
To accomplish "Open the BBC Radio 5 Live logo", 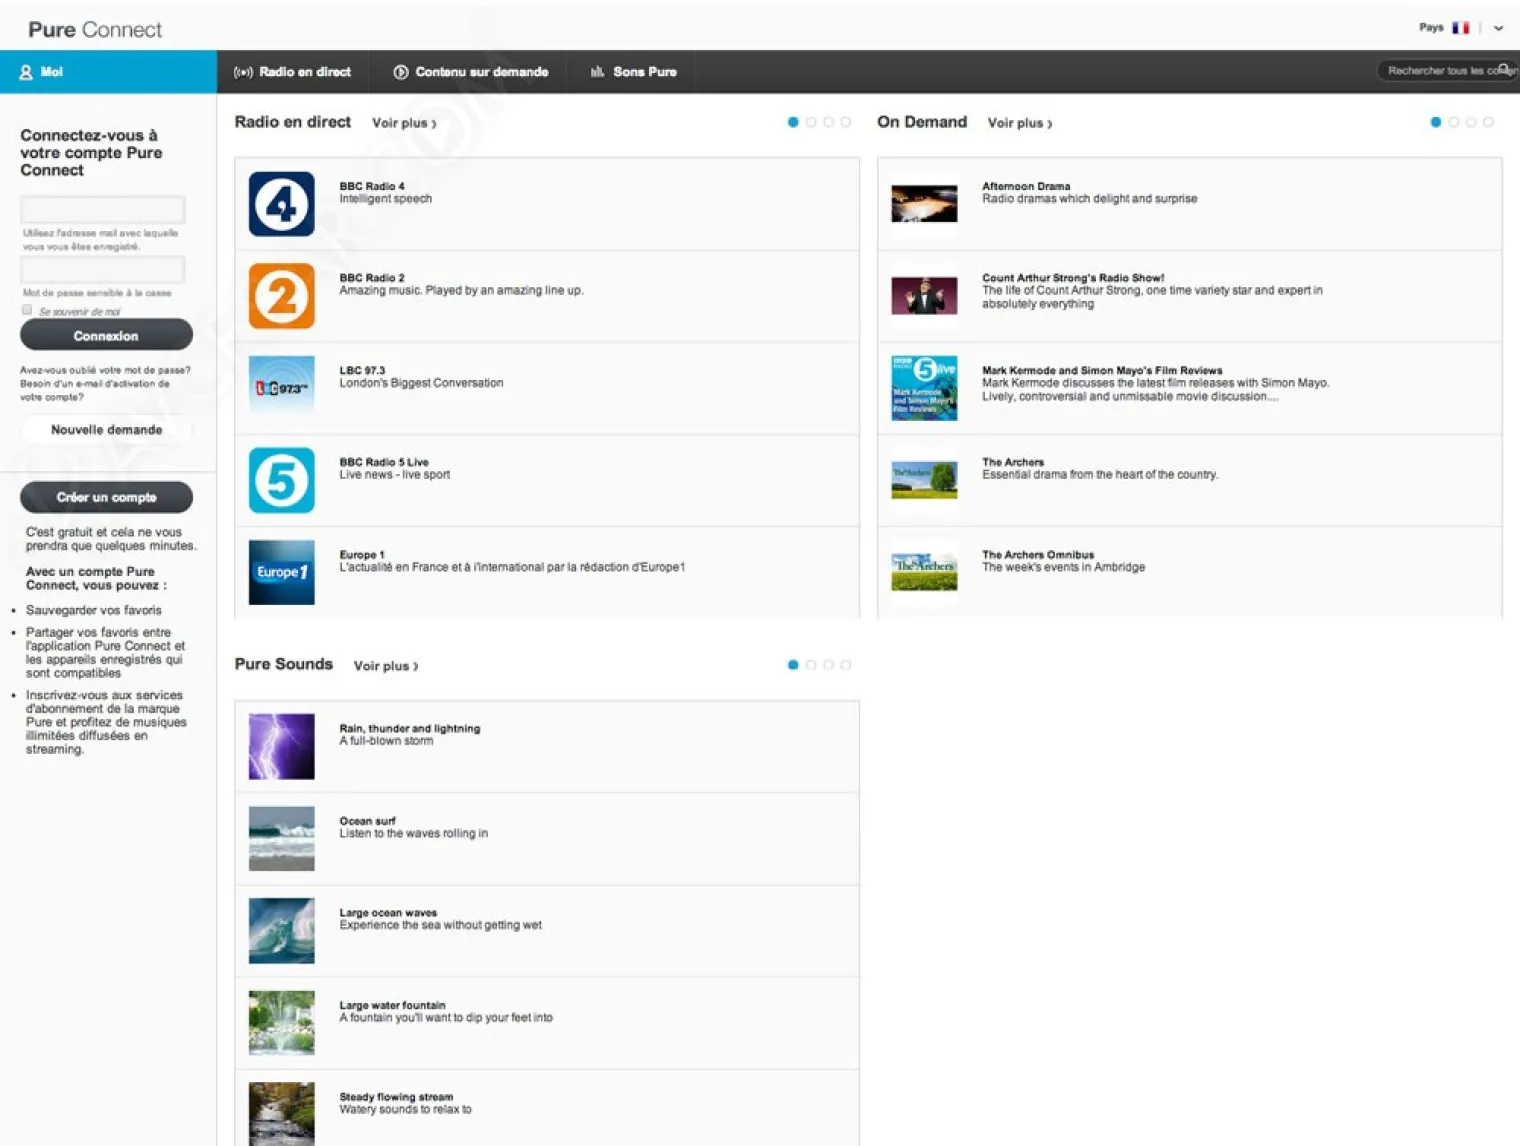I will pyautogui.click(x=281, y=480).
